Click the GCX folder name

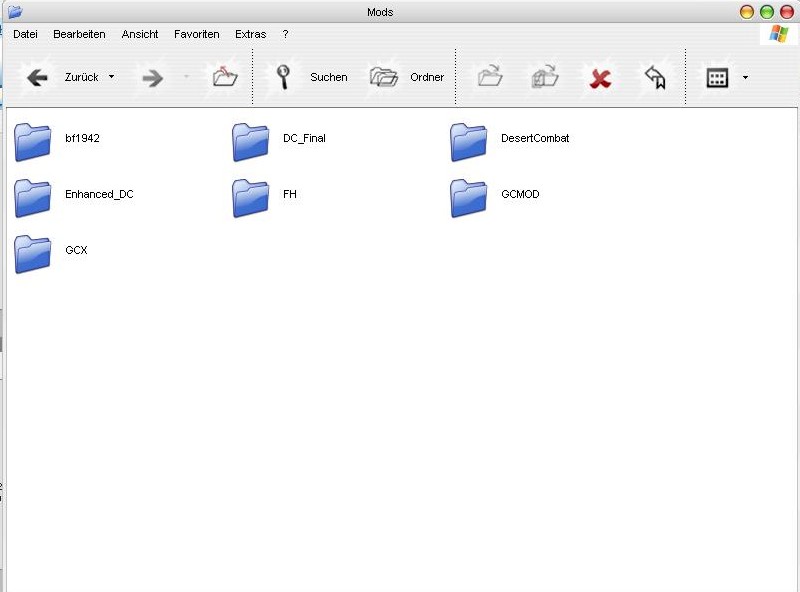pos(77,250)
